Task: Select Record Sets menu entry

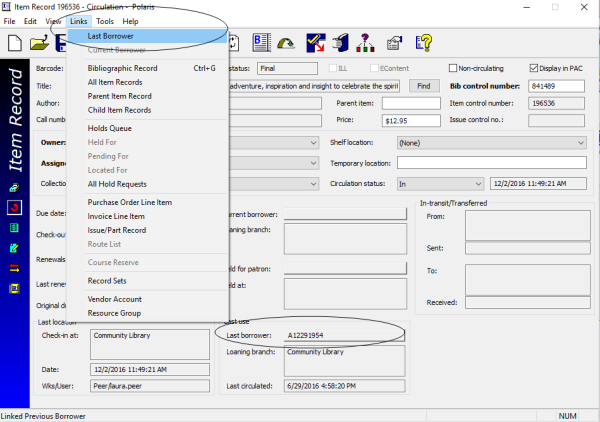Action: click(148, 281)
